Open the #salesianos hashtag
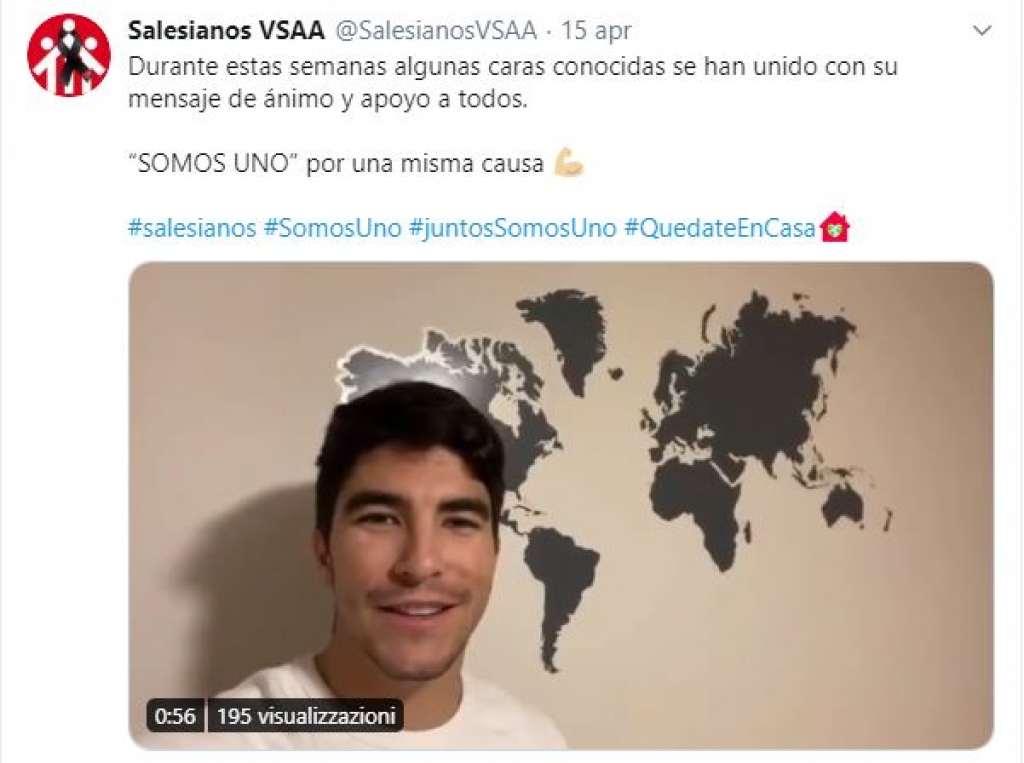The image size is (1024, 763). pyautogui.click(x=192, y=228)
